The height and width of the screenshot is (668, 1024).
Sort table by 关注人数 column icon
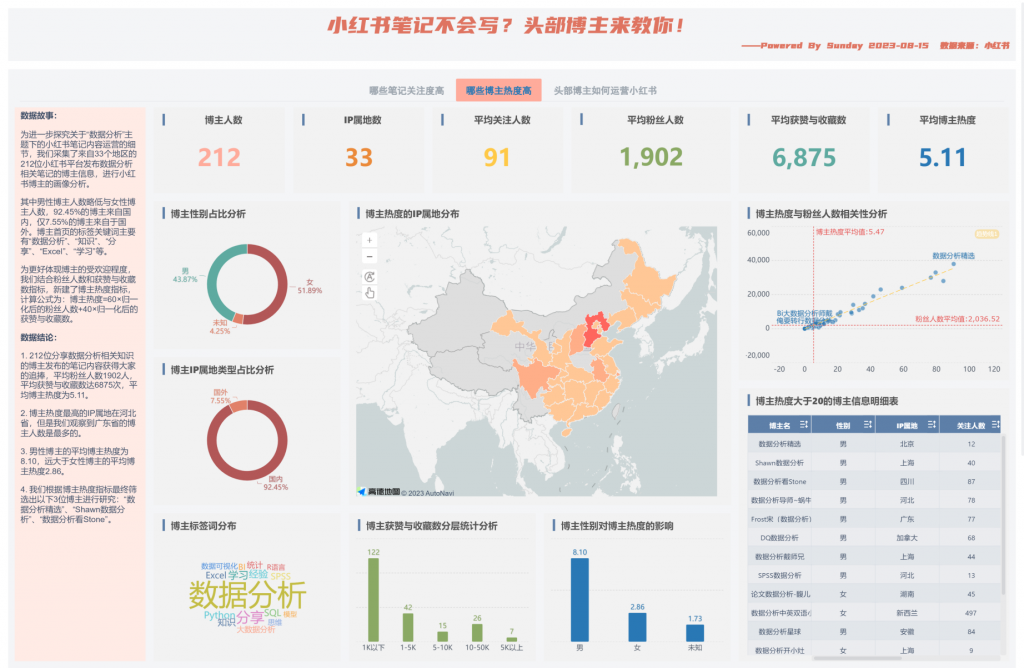(995, 425)
